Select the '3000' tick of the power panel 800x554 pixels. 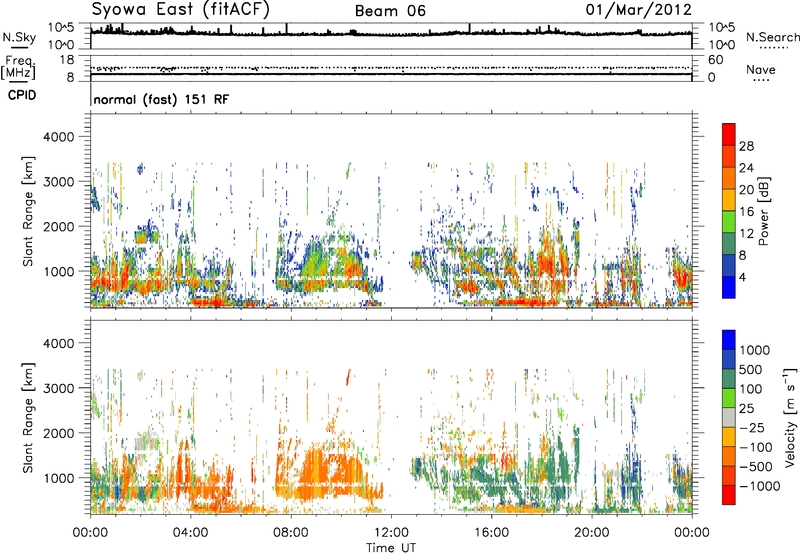pyautogui.click(x=59, y=182)
